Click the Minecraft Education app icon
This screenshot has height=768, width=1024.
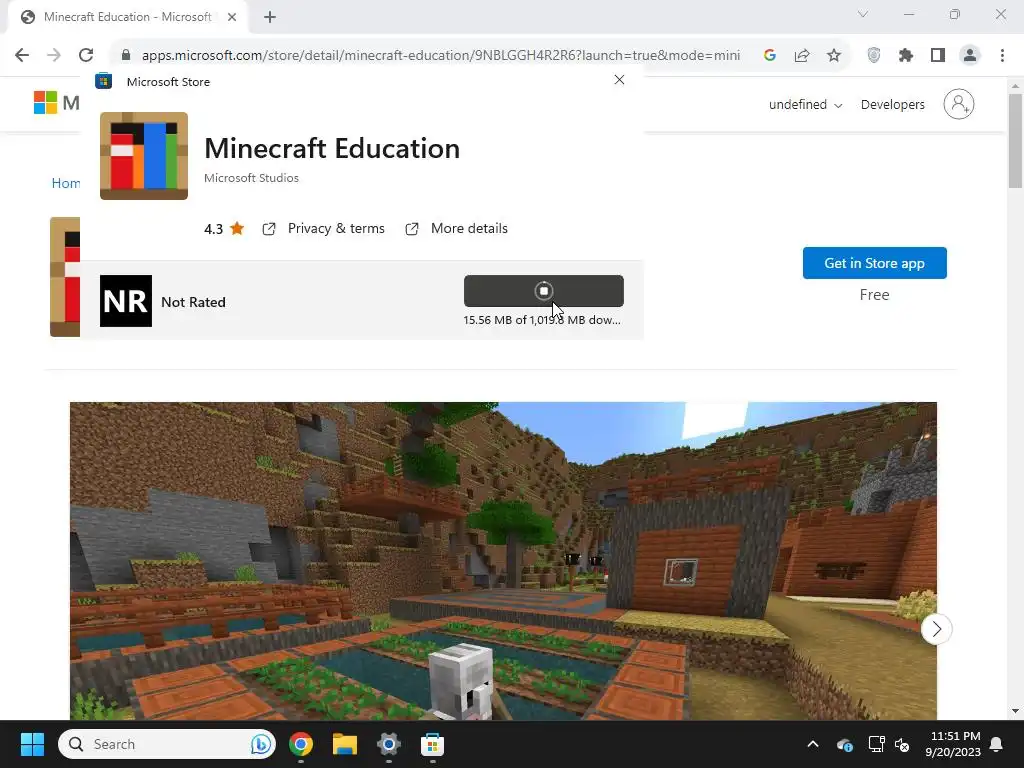pyautogui.click(x=144, y=155)
